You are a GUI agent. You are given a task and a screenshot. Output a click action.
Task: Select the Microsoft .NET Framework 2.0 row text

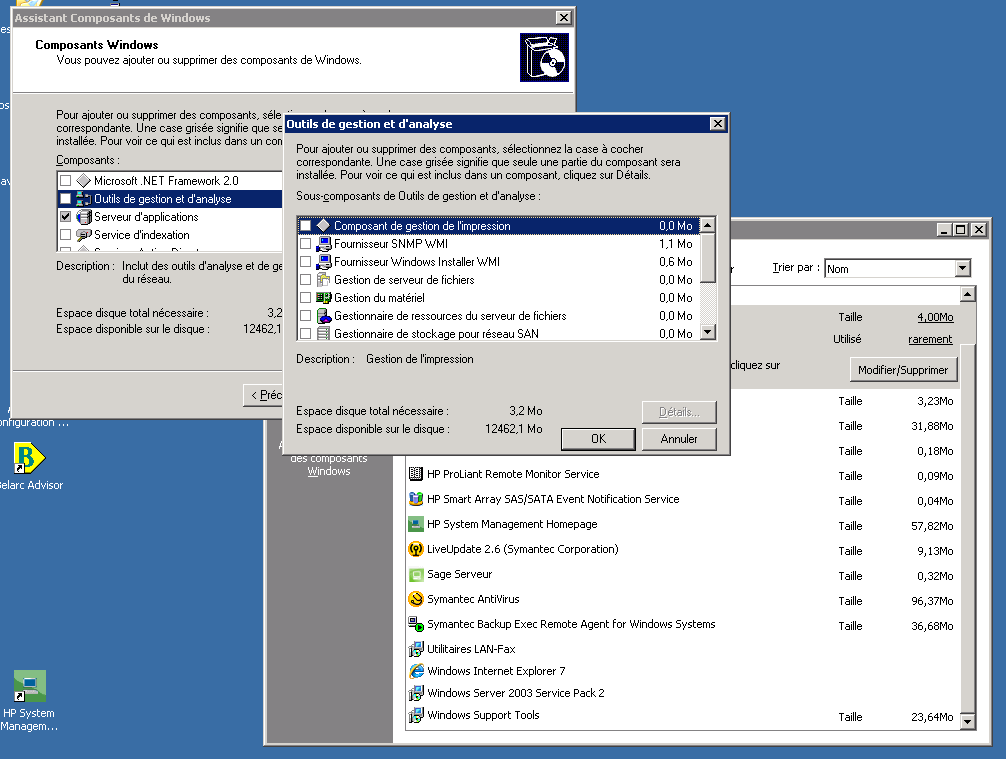[166, 181]
